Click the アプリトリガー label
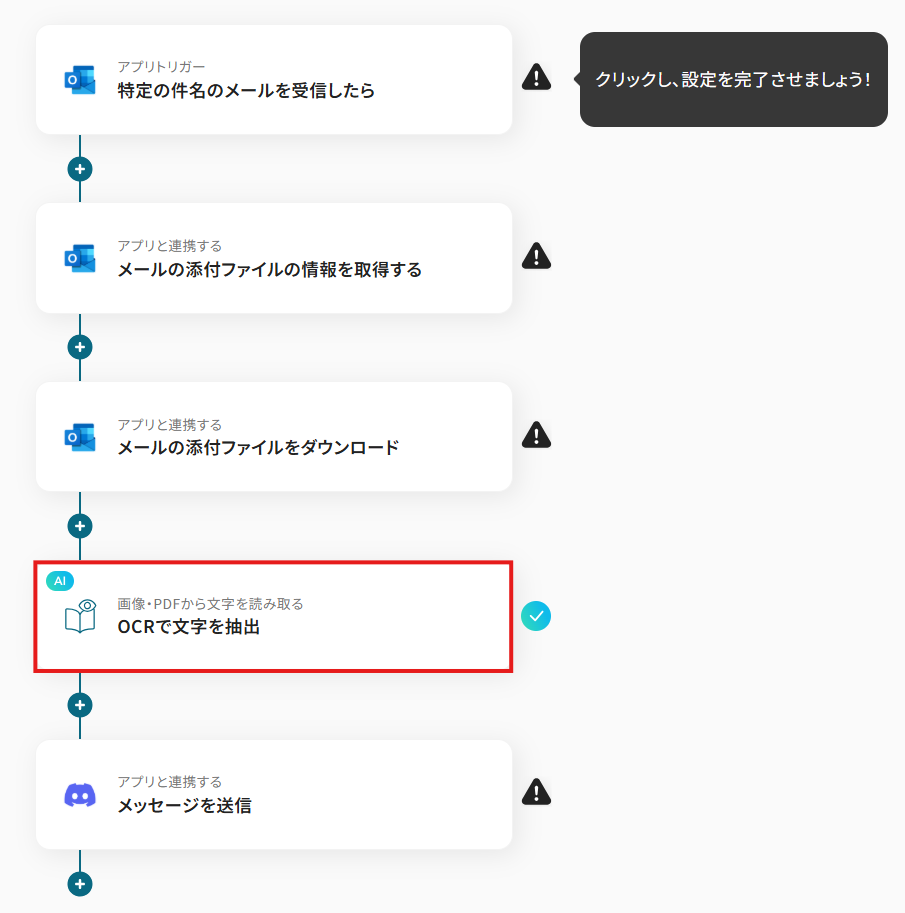Screen dimensions: 905x913 (161, 67)
